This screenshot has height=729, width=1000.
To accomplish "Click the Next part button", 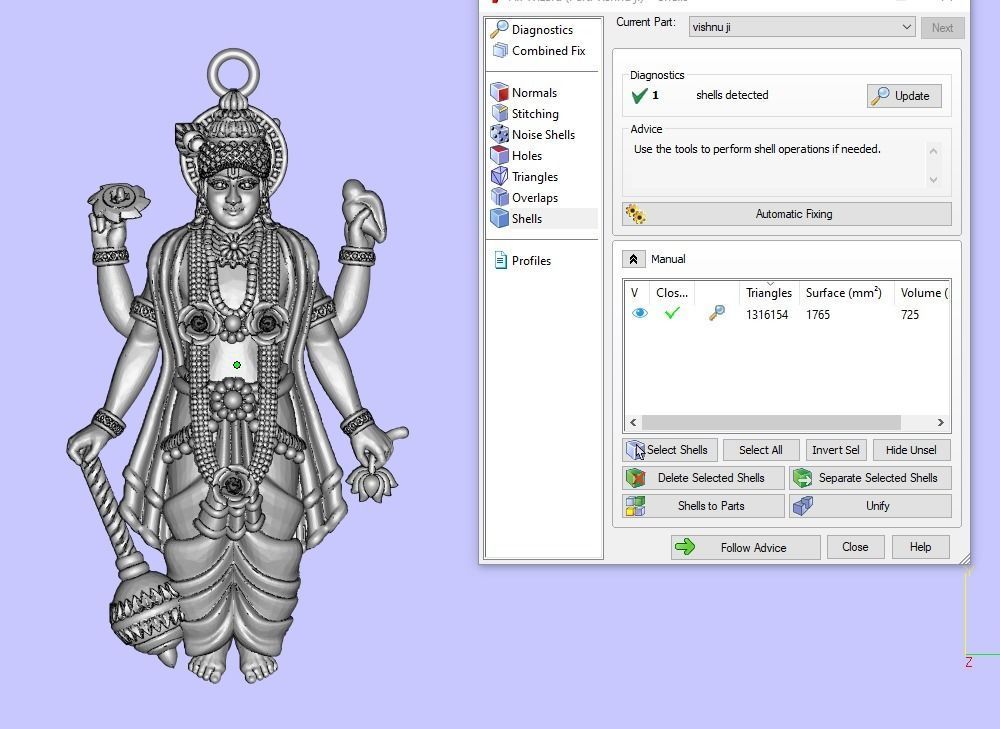I will [x=942, y=27].
